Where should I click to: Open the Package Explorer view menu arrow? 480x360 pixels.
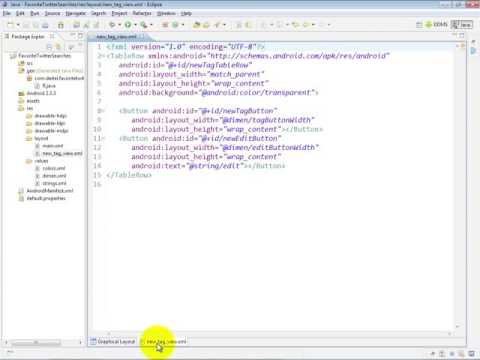80,46
